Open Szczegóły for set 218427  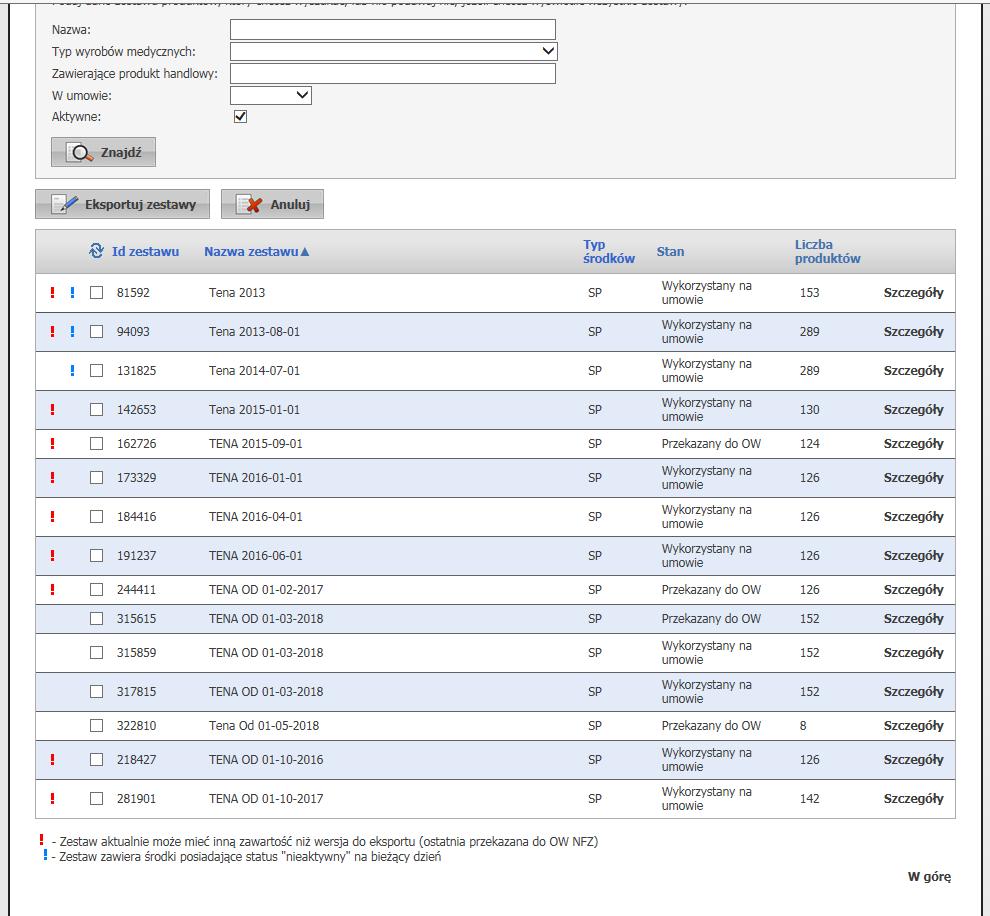[x=913, y=760]
